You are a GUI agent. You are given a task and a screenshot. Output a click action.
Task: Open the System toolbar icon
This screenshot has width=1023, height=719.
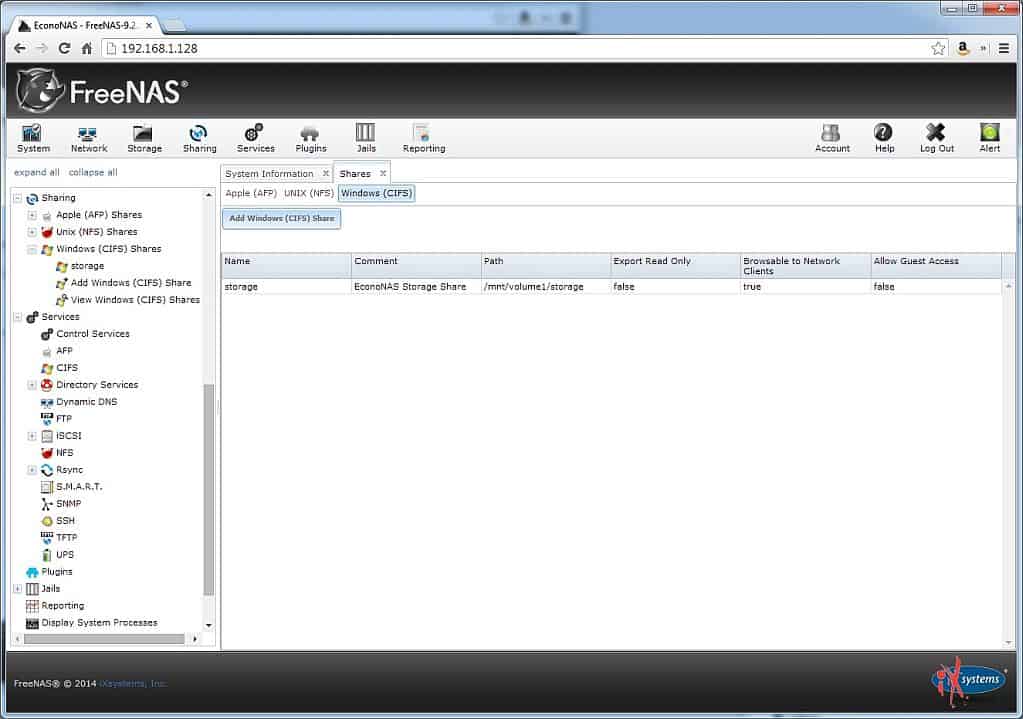[x=33, y=138]
